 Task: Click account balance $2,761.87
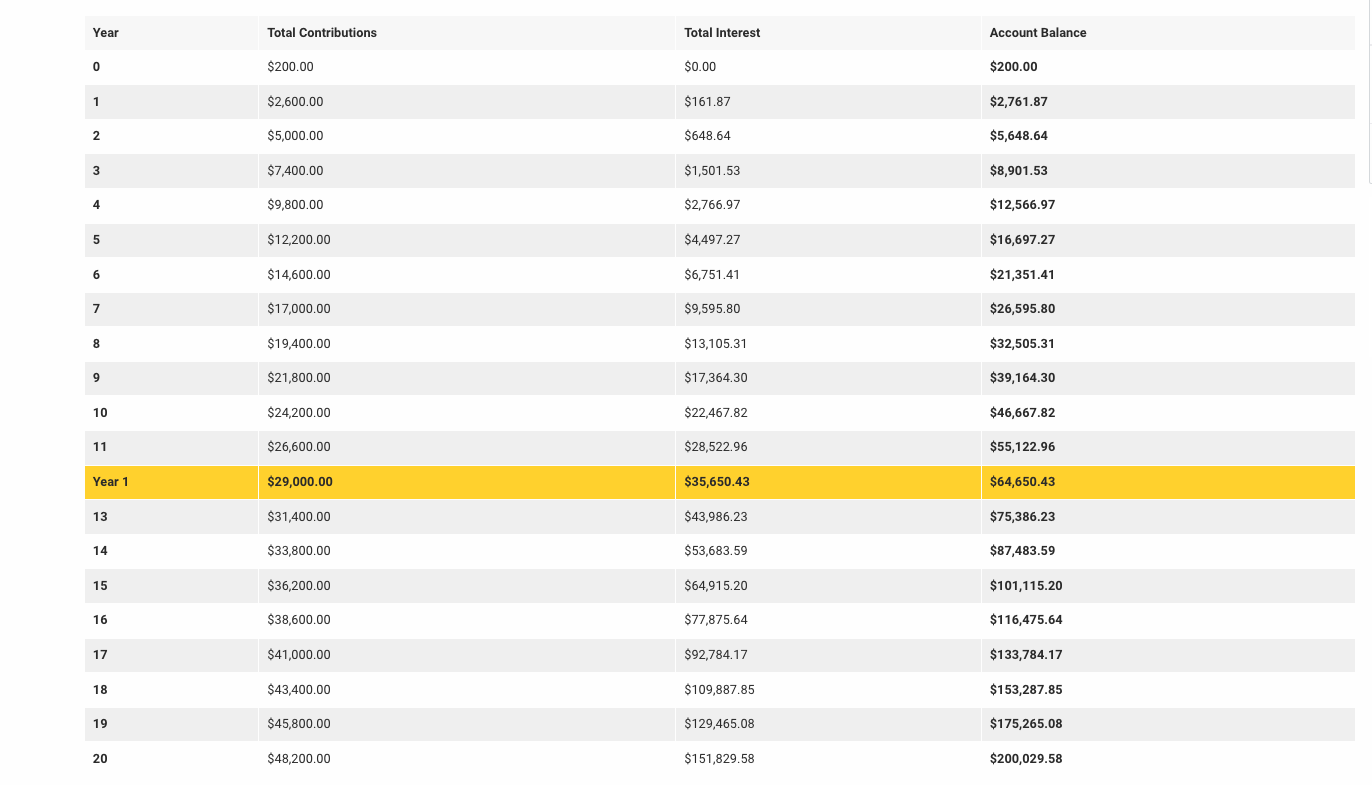click(x=1019, y=102)
